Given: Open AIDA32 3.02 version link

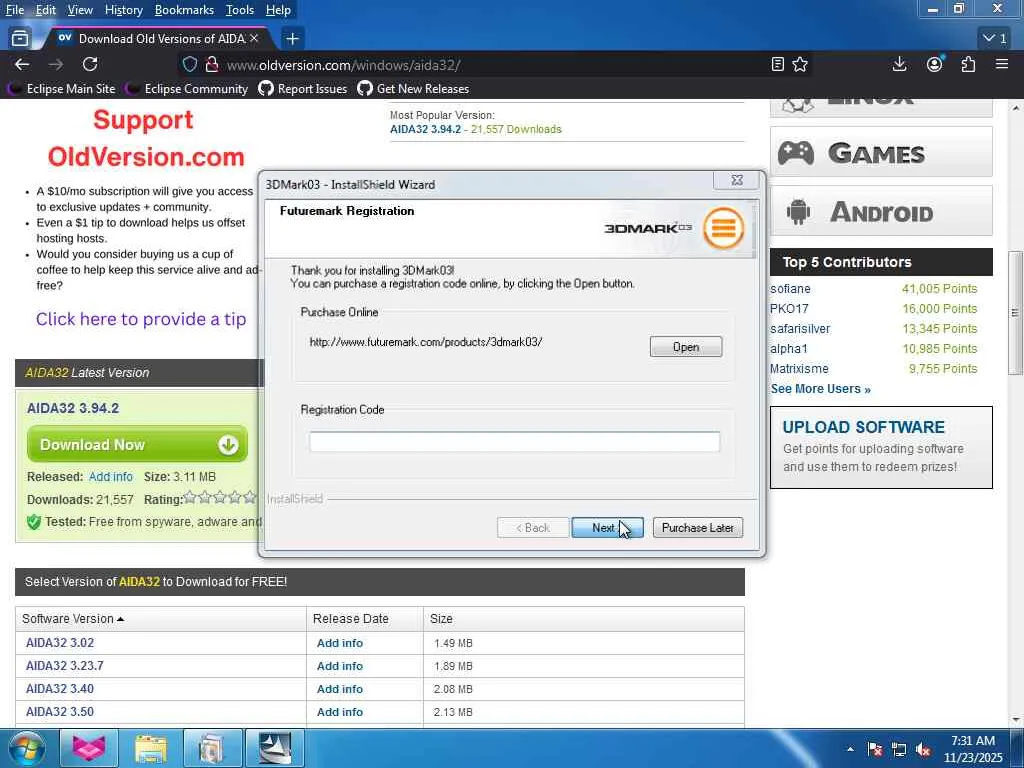Looking at the screenshot, I should 60,643.
